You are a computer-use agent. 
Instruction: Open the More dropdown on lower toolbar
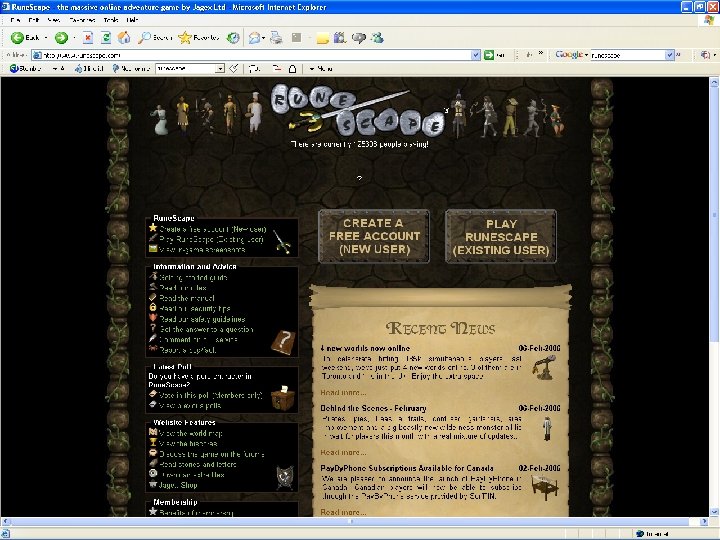[321, 68]
